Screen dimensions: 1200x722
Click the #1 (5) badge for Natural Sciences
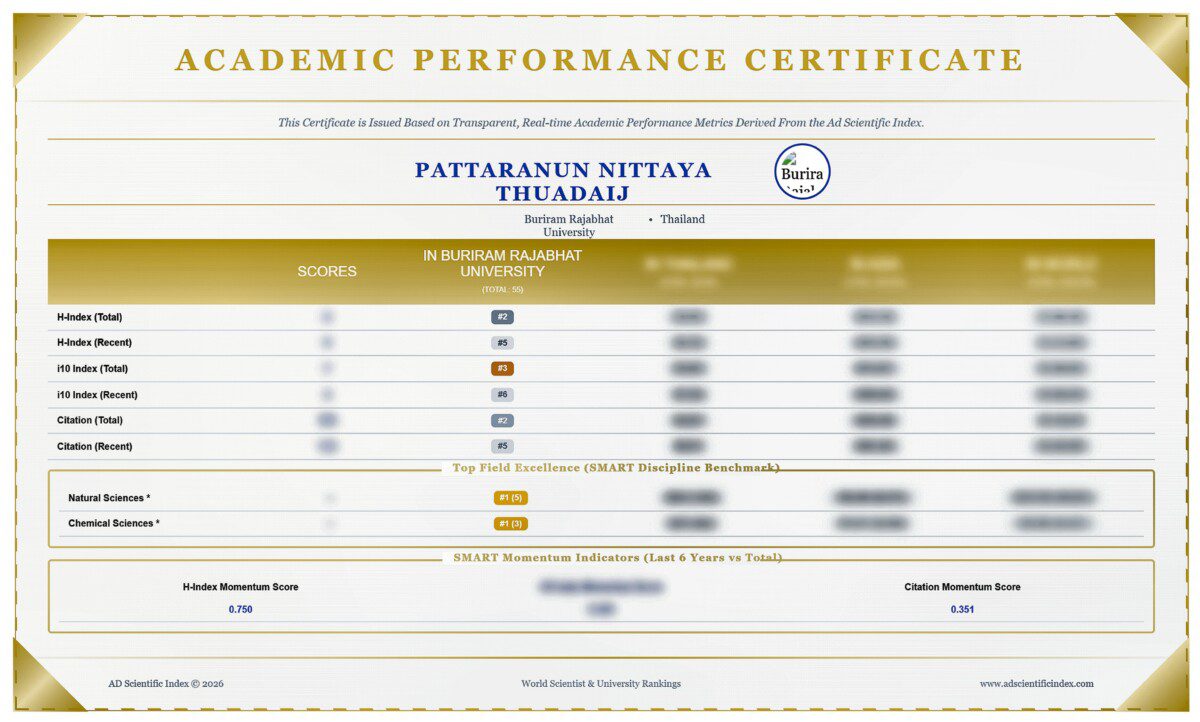tap(510, 498)
